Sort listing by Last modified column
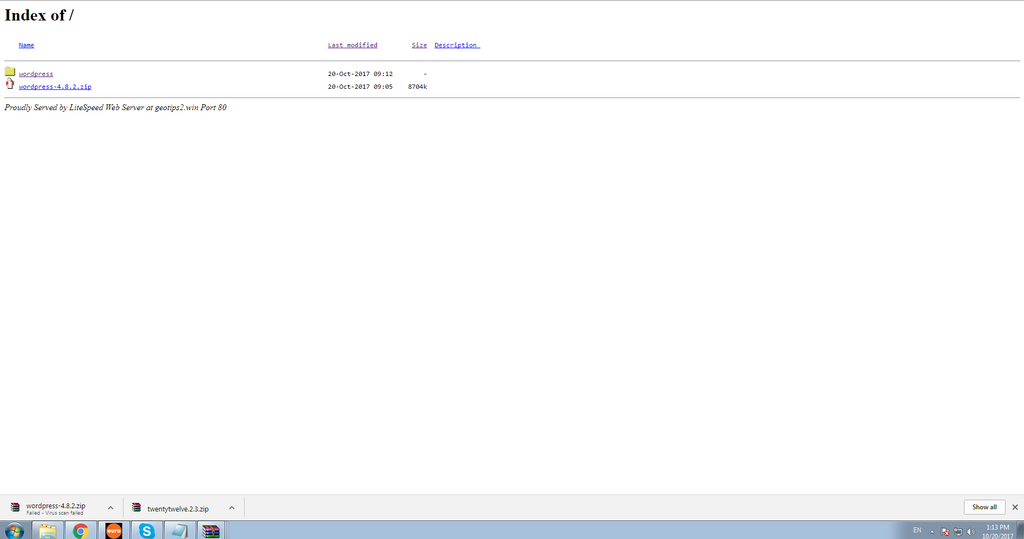The width and height of the screenshot is (1024, 539). click(x=353, y=45)
